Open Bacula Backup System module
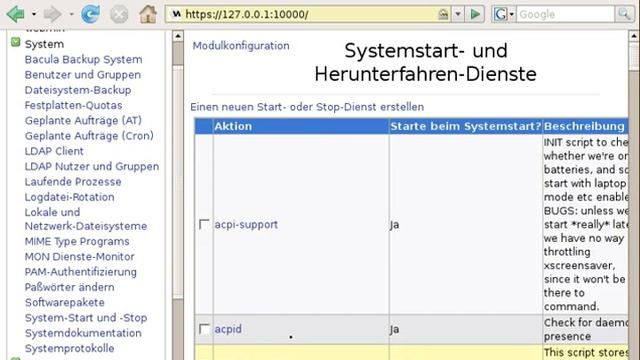640x360 pixels. [x=84, y=60]
